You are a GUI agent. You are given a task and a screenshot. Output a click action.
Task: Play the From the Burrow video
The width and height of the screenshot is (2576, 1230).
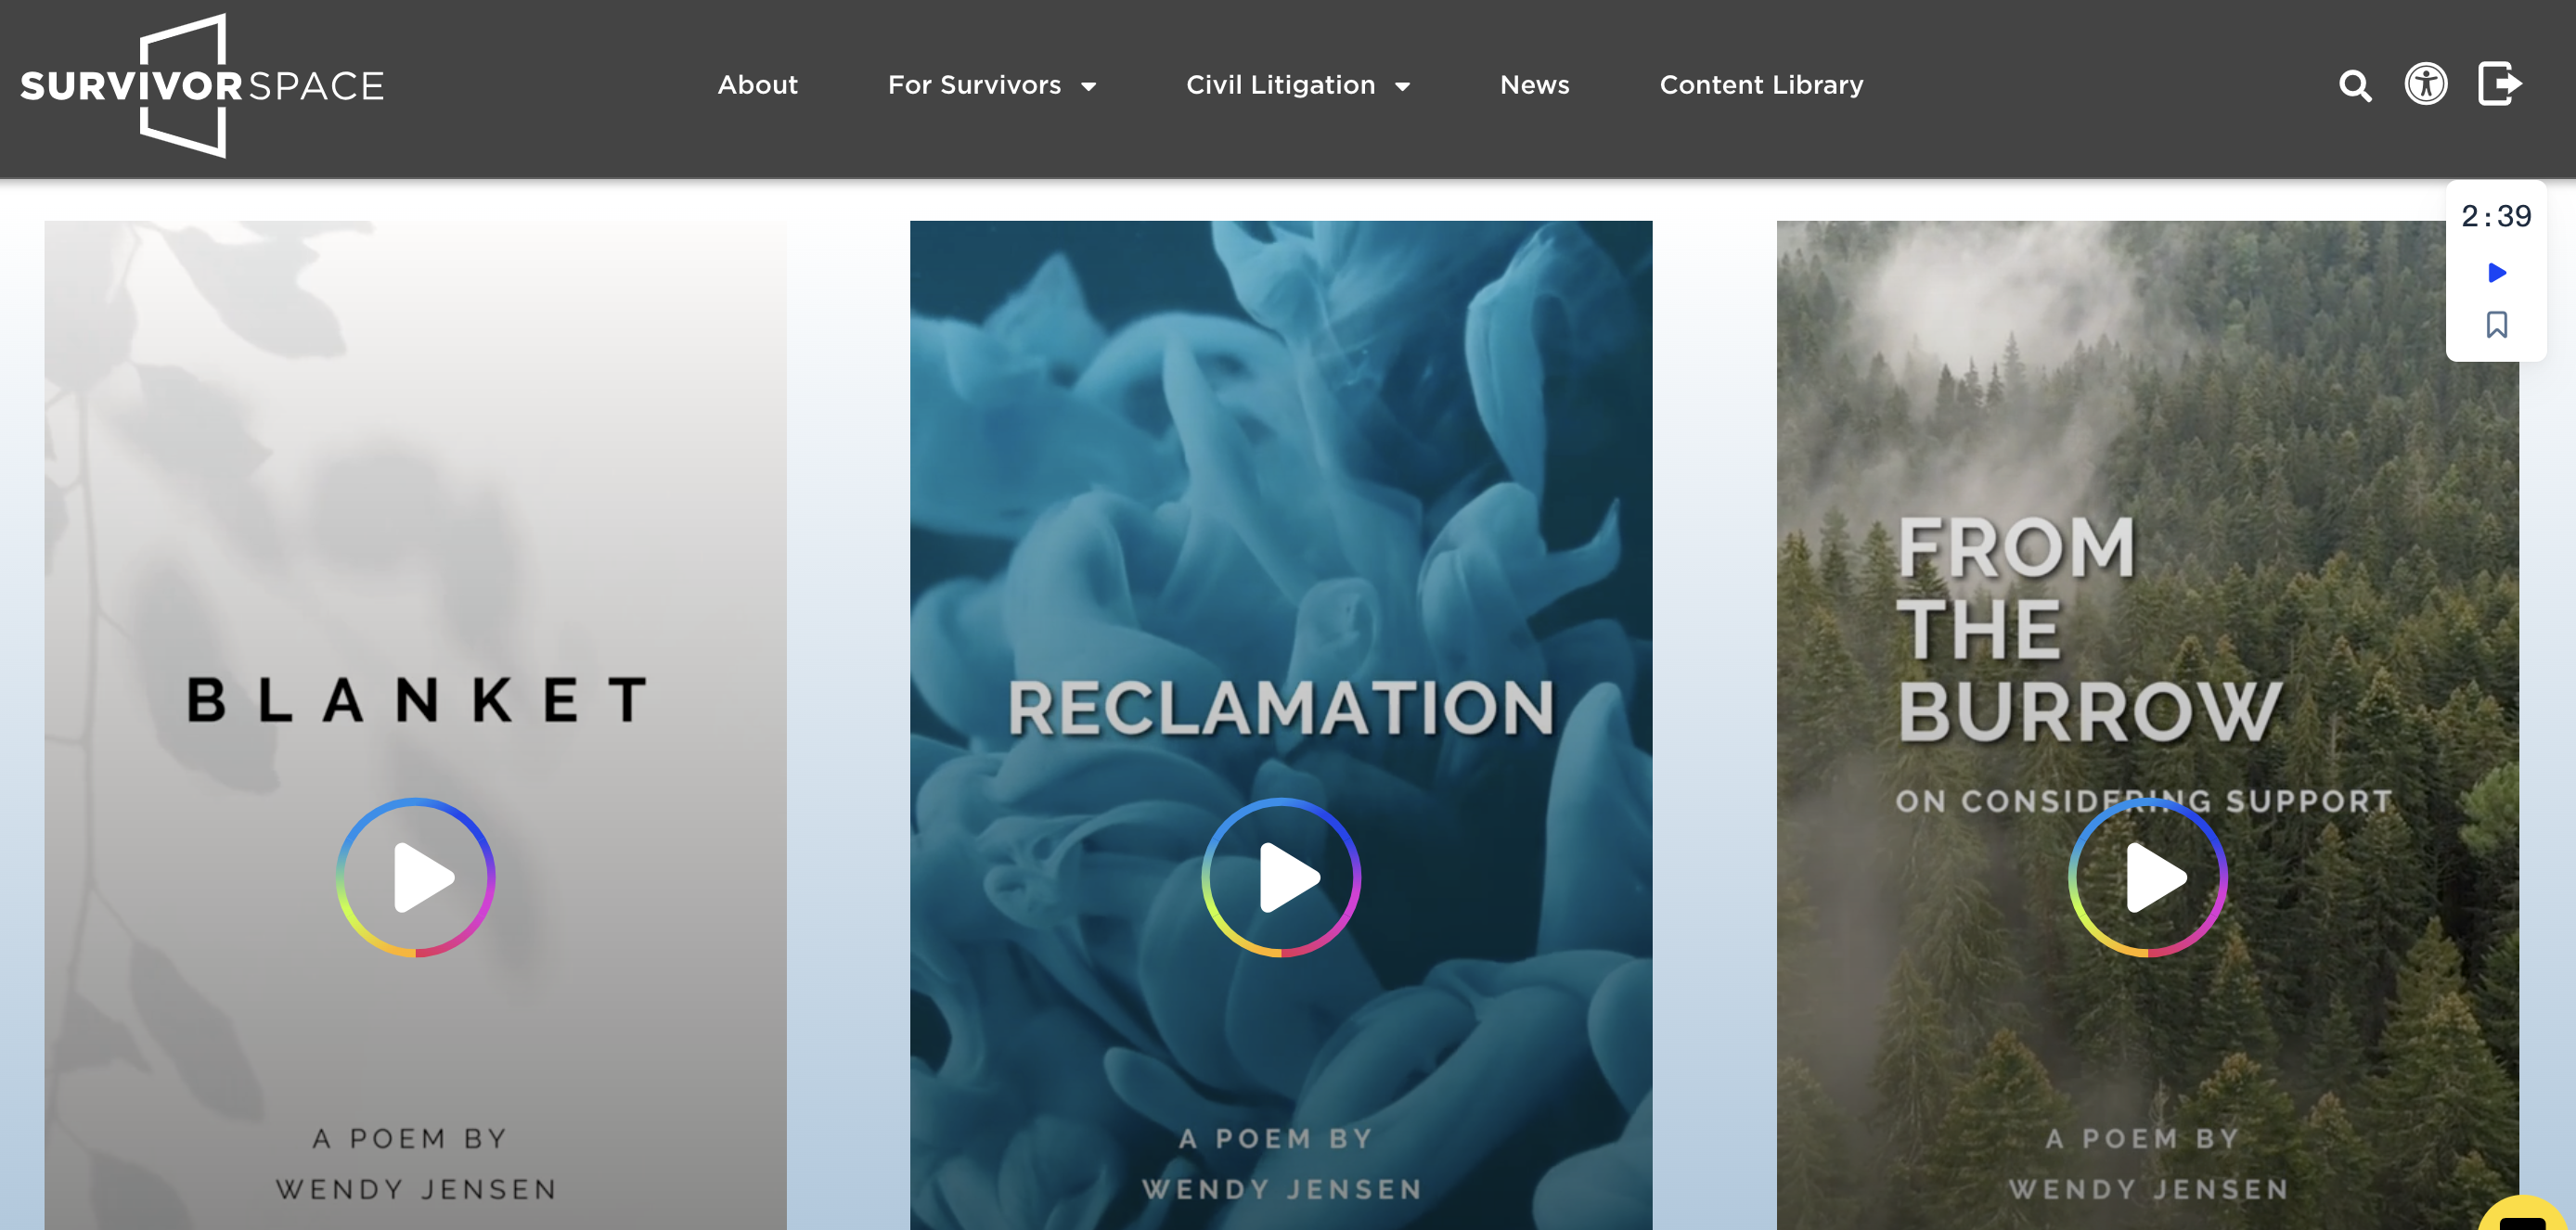pyautogui.click(x=2148, y=877)
